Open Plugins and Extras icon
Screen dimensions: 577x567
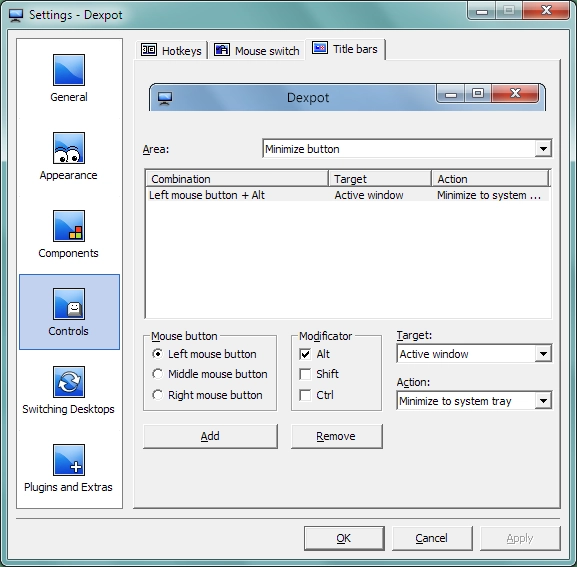(69, 460)
